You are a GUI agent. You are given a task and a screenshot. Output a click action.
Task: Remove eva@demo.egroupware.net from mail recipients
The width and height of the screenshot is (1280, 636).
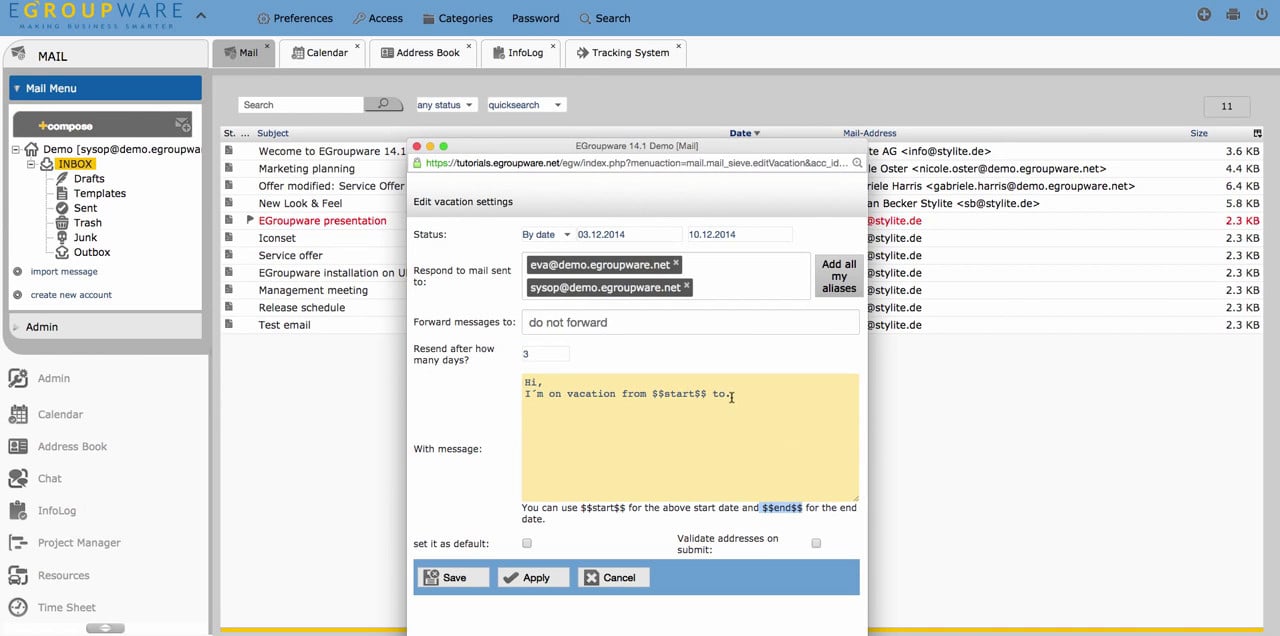coord(677,264)
